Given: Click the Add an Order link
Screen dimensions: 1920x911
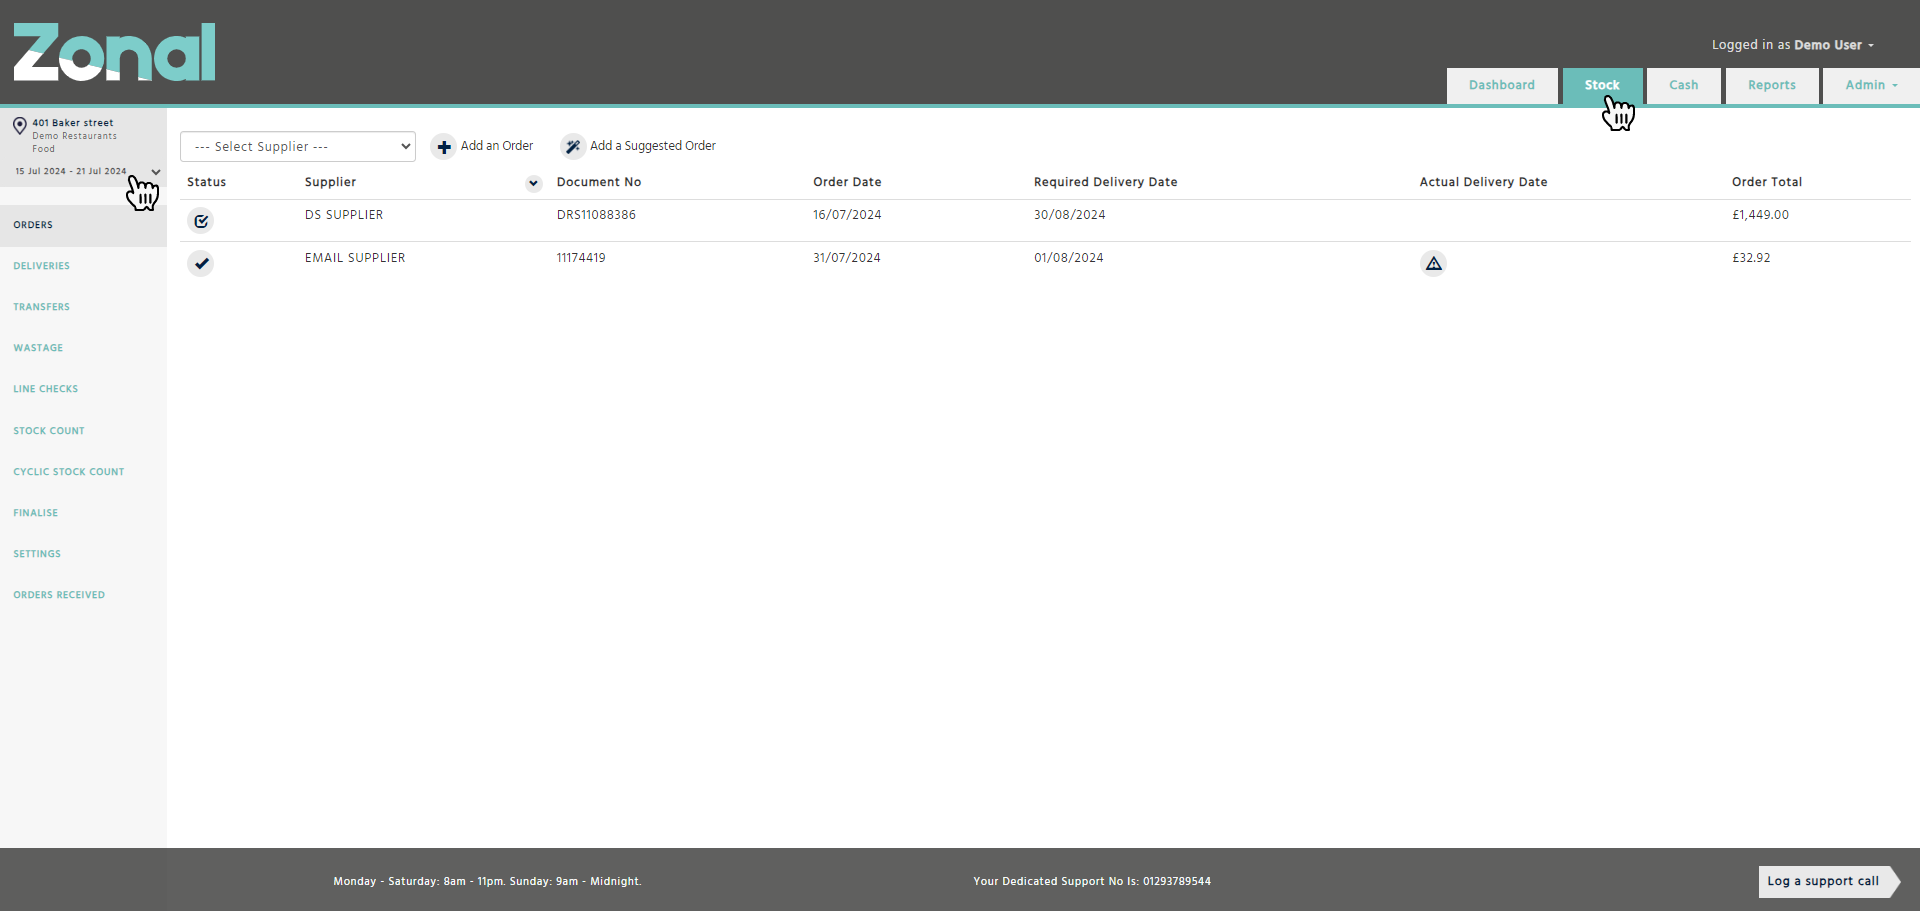Looking at the screenshot, I should (496, 146).
